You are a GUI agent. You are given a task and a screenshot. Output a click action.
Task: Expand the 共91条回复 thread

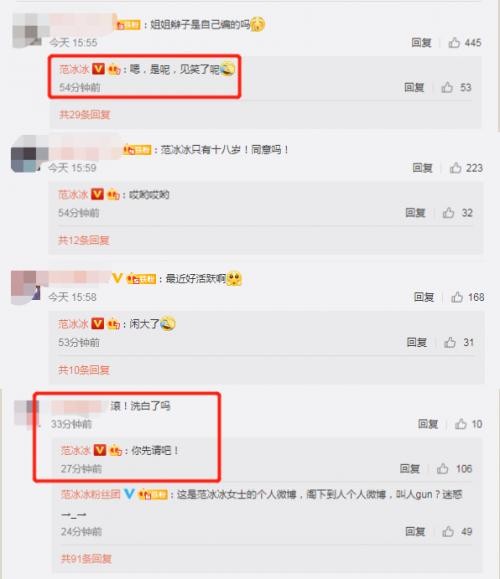[86, 559]
